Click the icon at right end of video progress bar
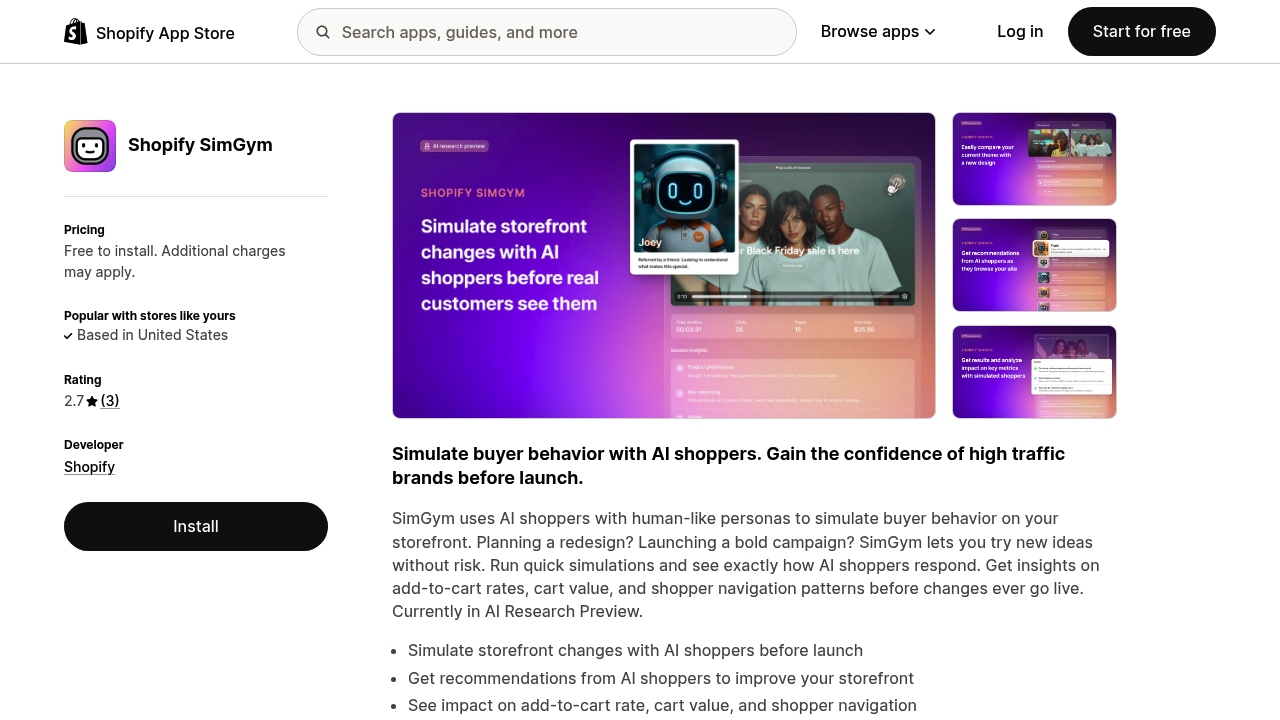 point(904,296)
